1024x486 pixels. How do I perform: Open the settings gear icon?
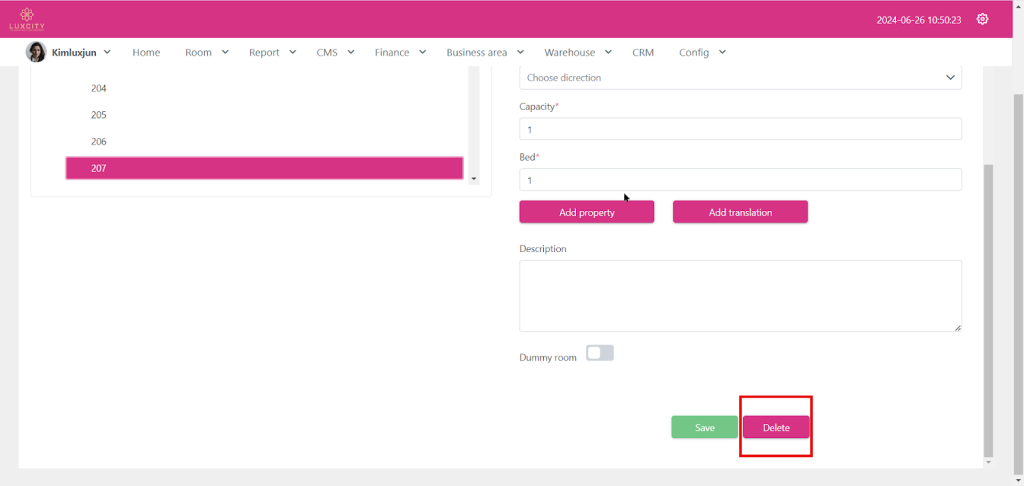pyautogui.click(x=982, y=19)
